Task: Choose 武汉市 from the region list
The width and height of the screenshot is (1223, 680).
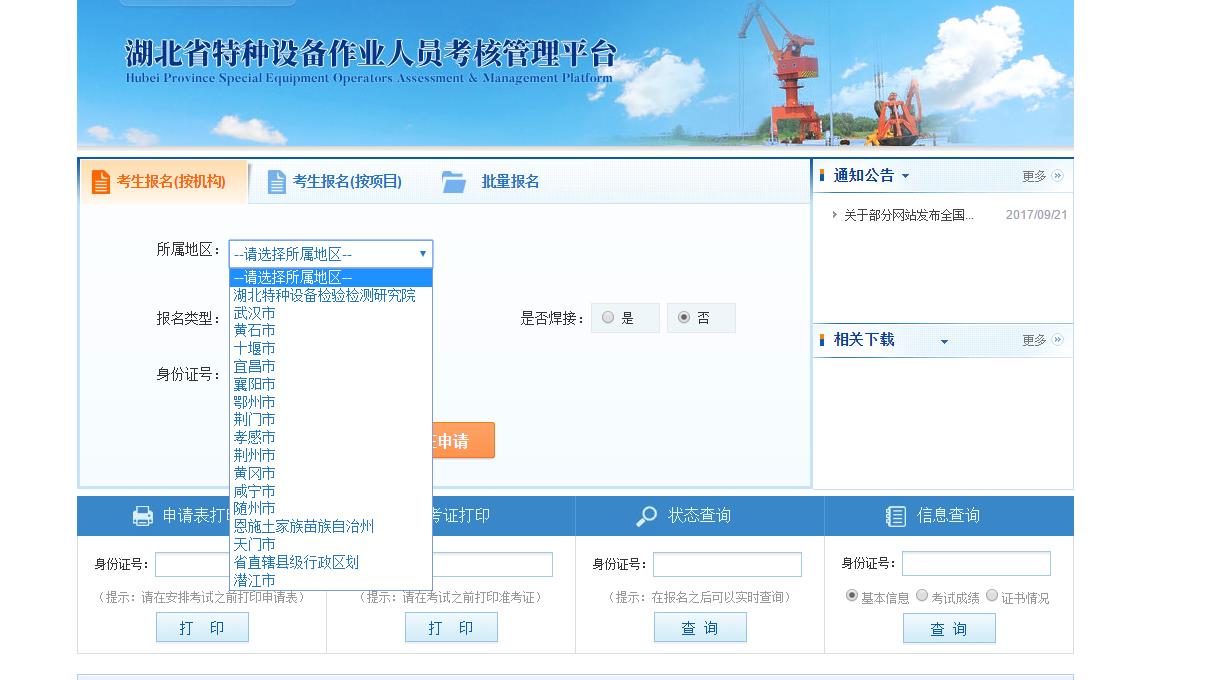Action: click(x=255, y=313)
